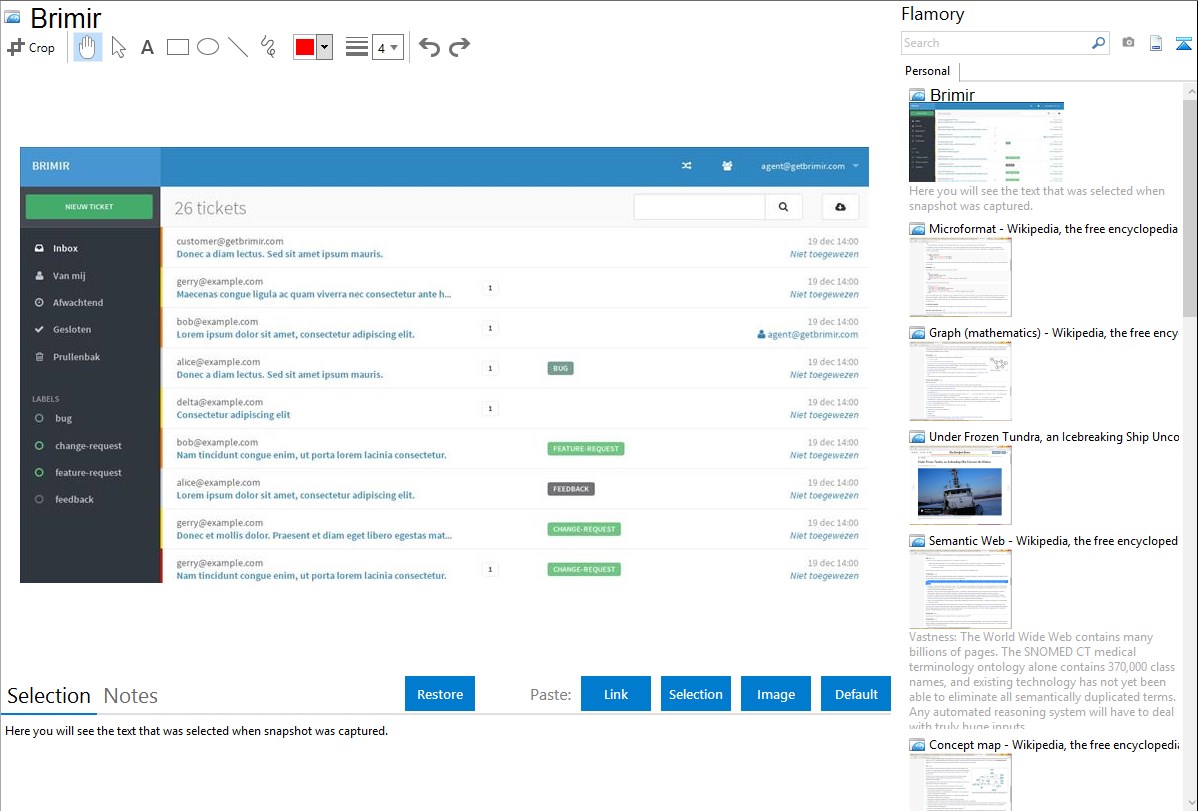The height and width of the screenshot is (811, 1198).
Task: Click the Brimir title app icon
Action: pyautogui.click(x=12, y=18)
